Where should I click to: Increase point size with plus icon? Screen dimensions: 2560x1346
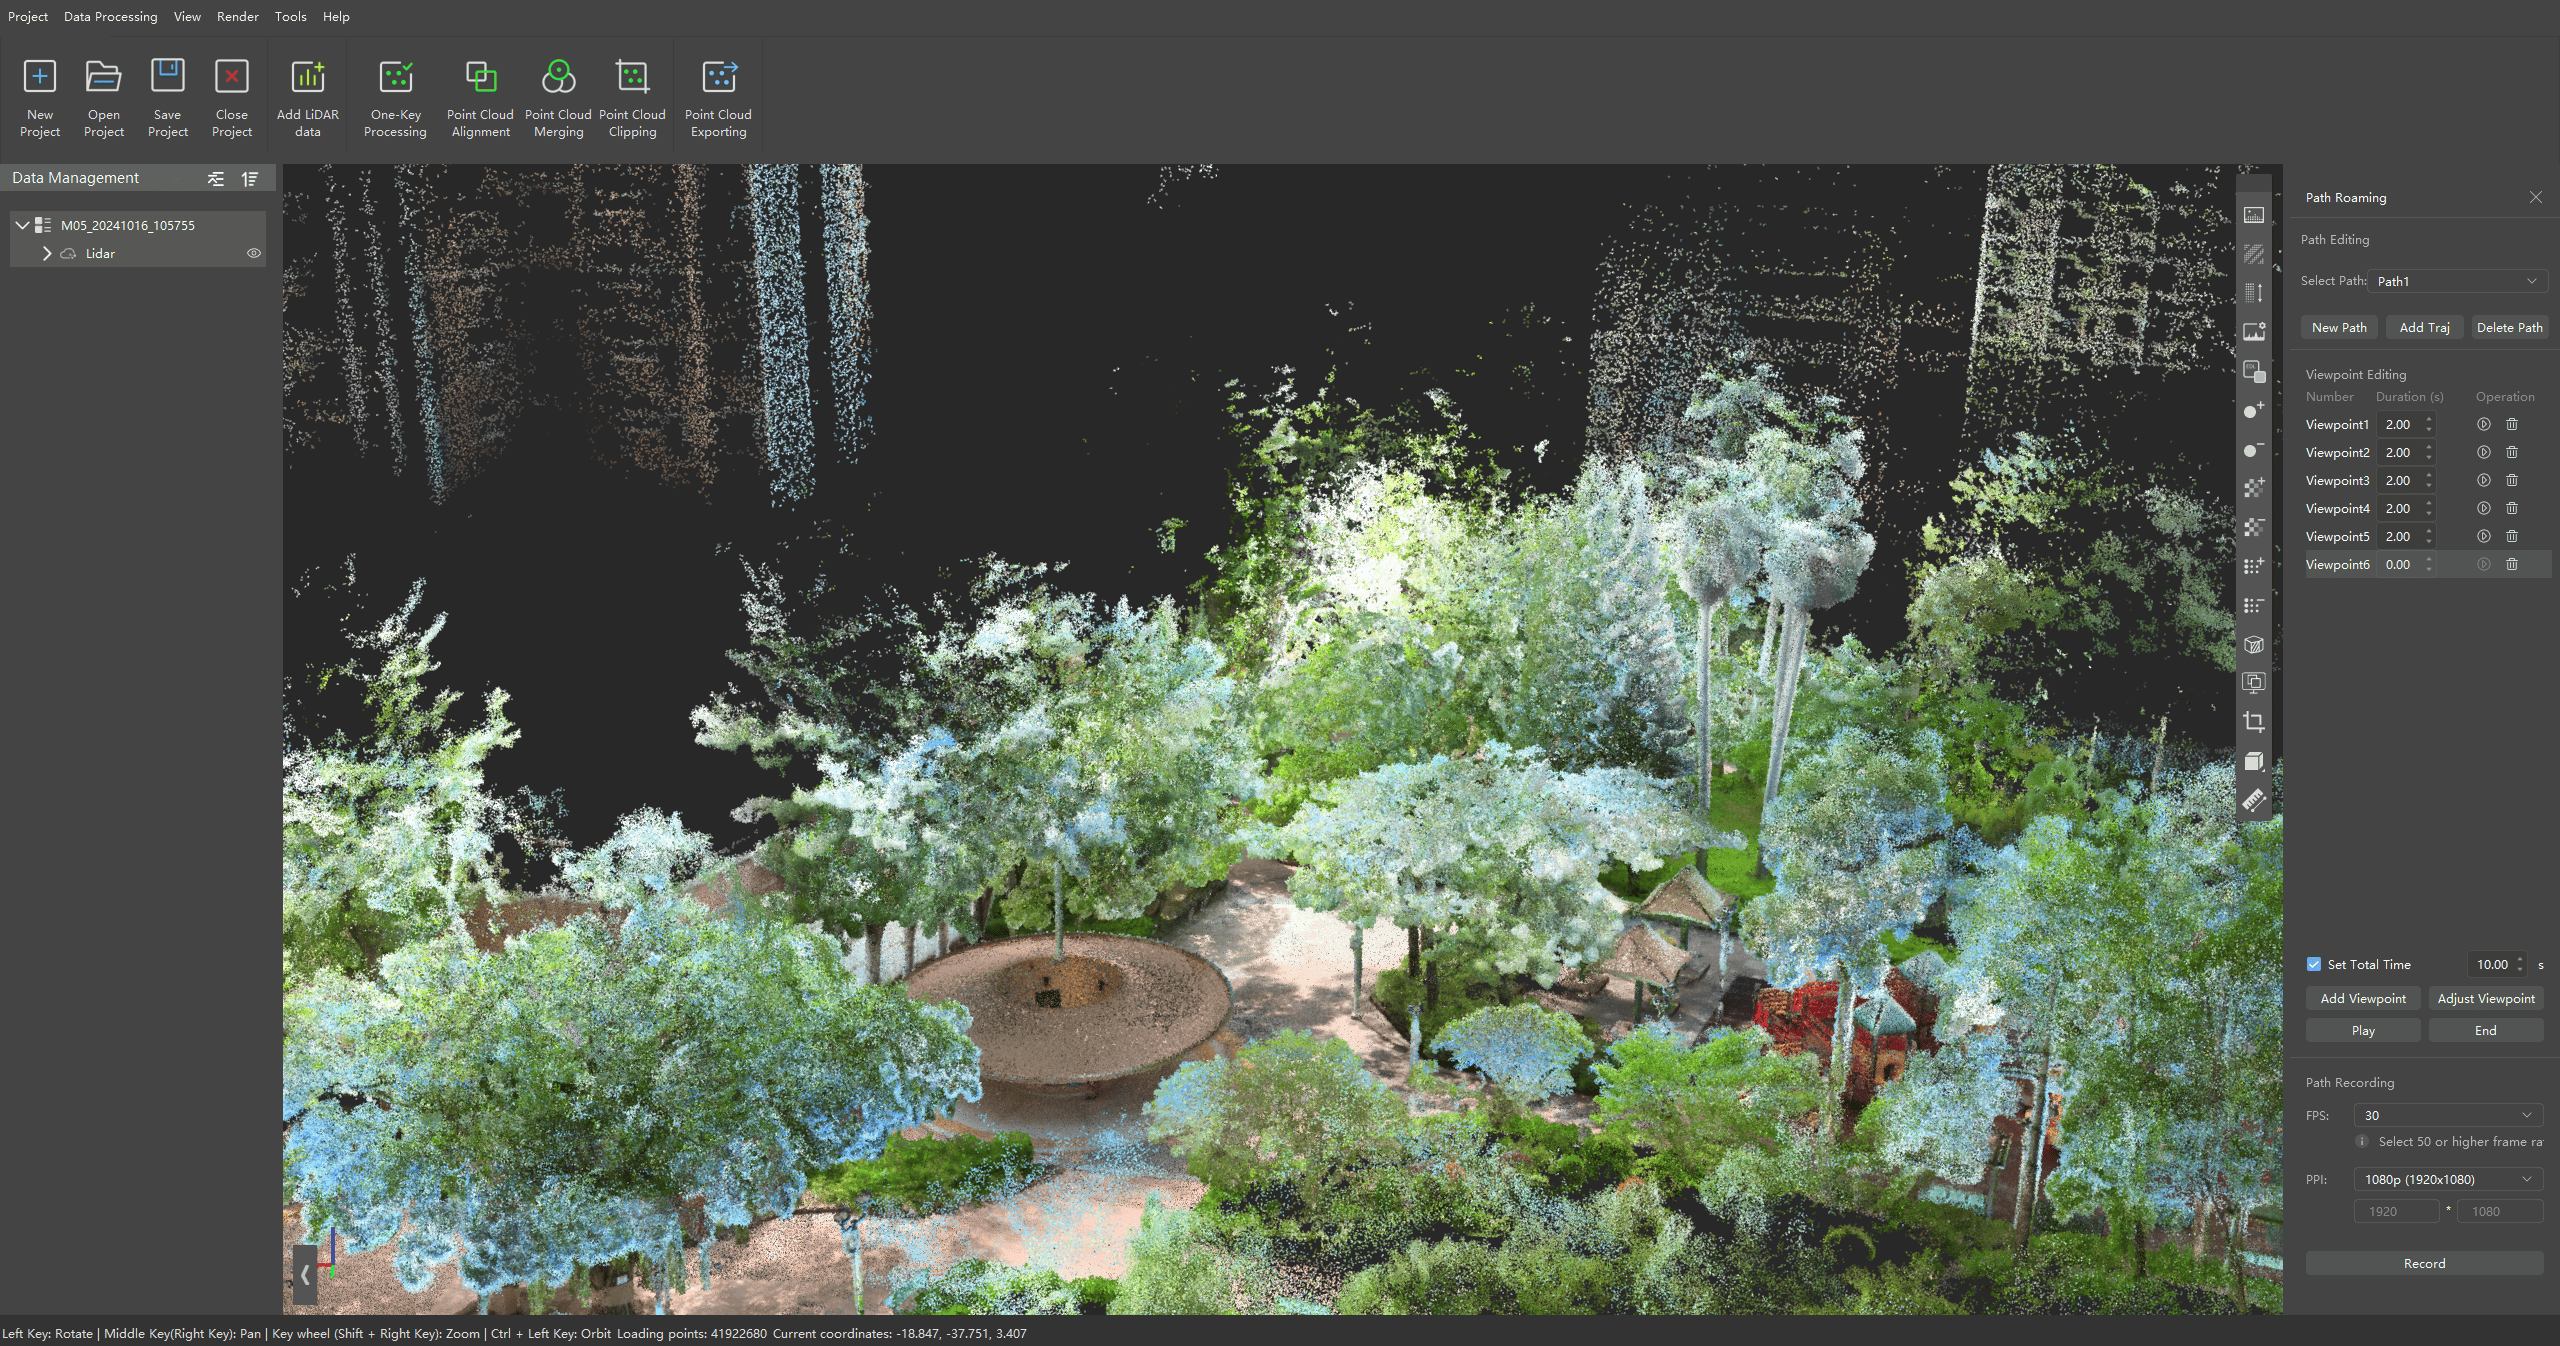pos(2253,410)
